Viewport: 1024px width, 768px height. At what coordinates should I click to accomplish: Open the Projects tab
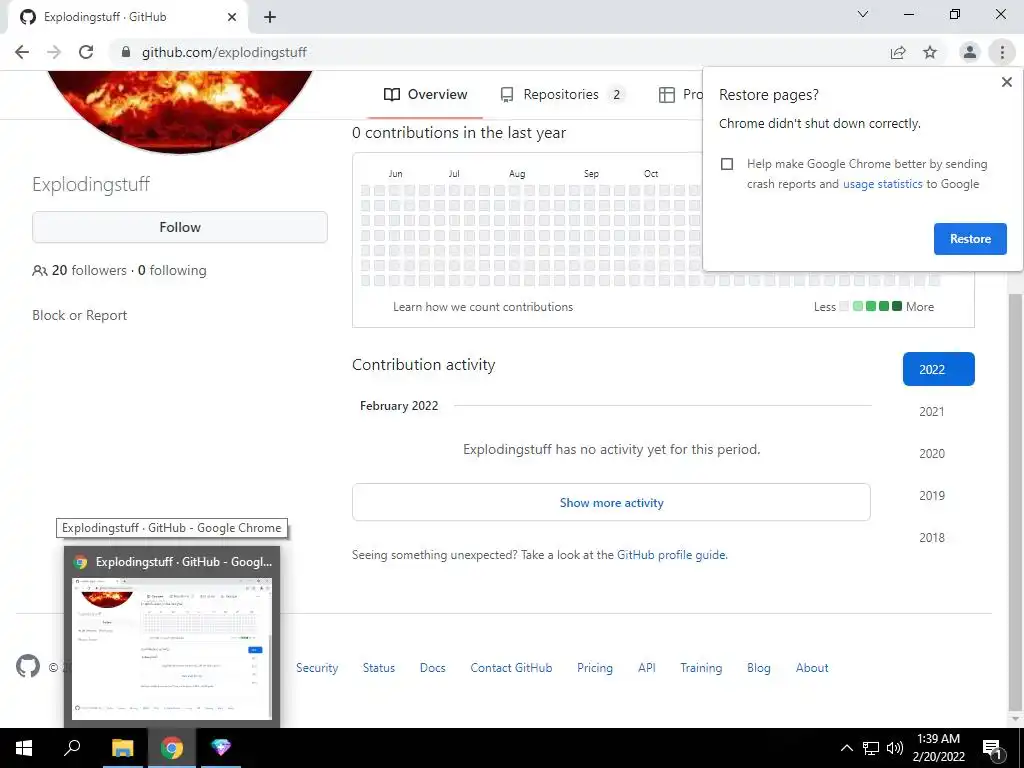point(679,95)
